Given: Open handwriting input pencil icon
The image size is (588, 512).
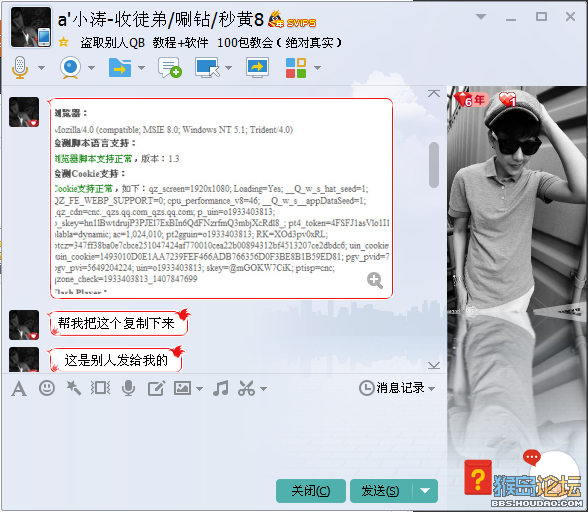Looking at the screenshot, I should (x=156, y=388).
